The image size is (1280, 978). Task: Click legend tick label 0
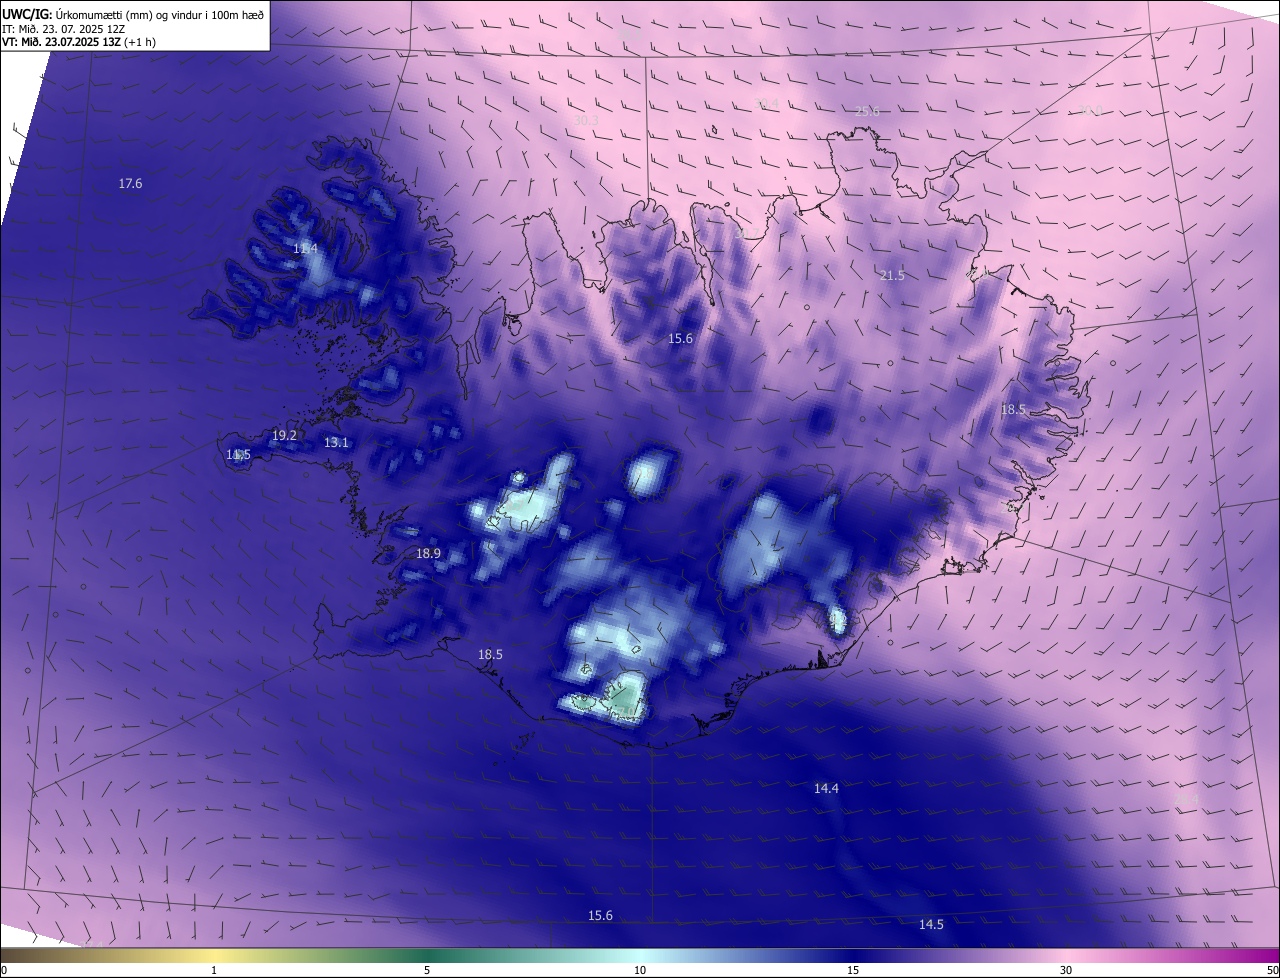click(4, 970)
